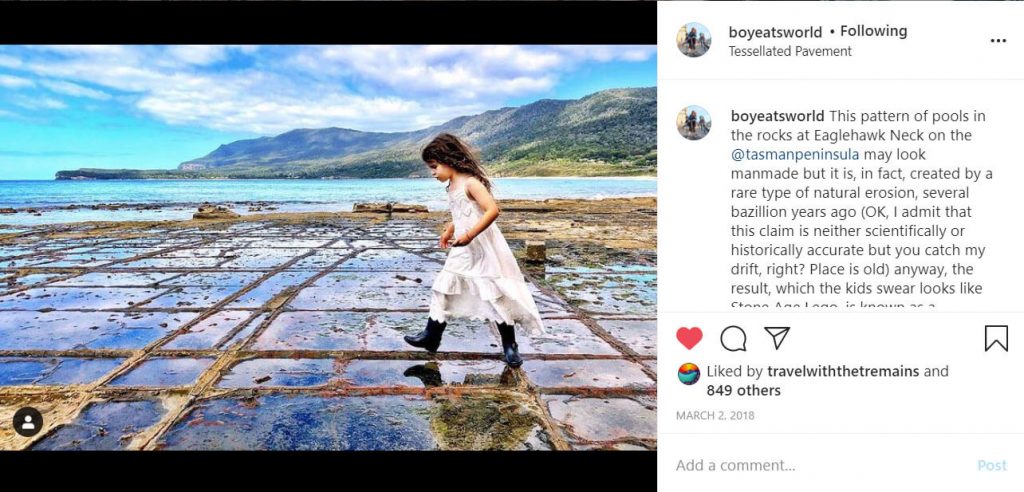Click the Post comment button
The height and width of the screenshot is (492, 1024).
click(991, 465)
